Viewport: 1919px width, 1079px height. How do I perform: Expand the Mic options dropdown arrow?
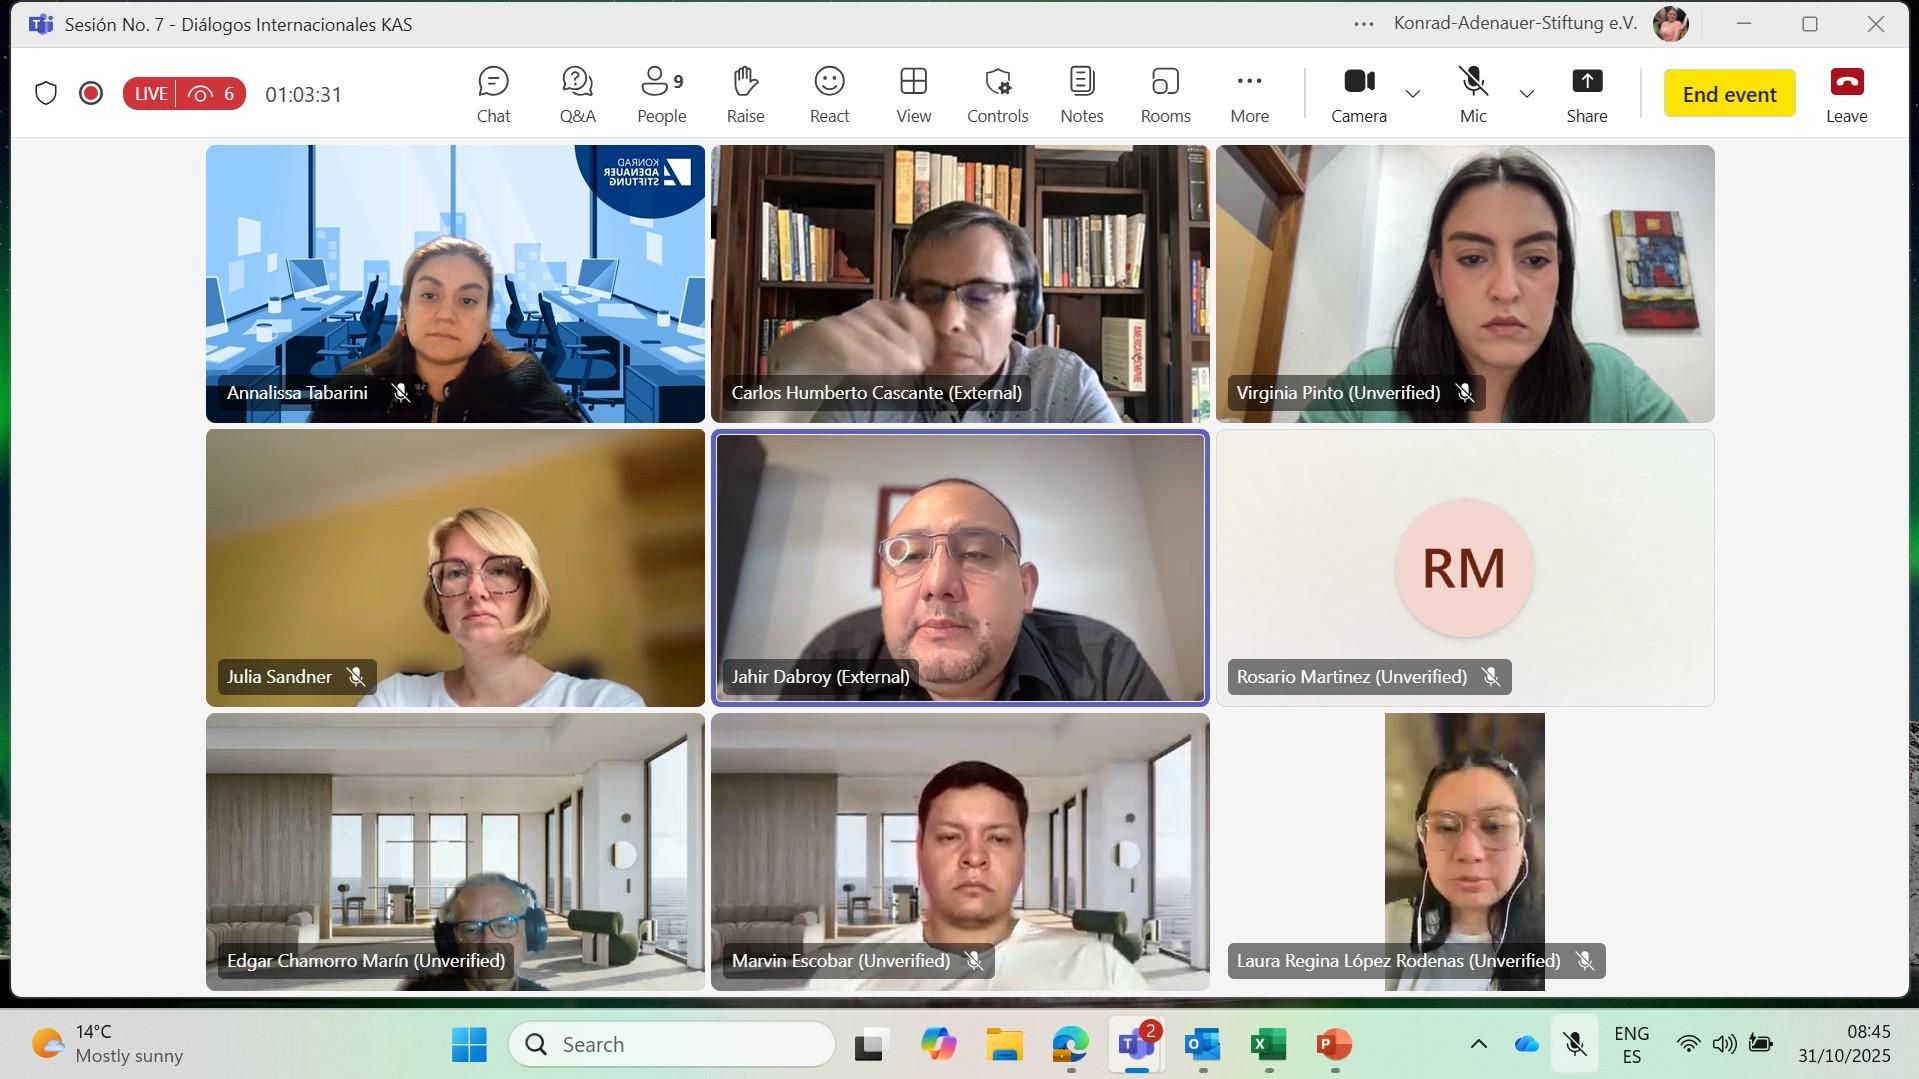point(1526,94)
